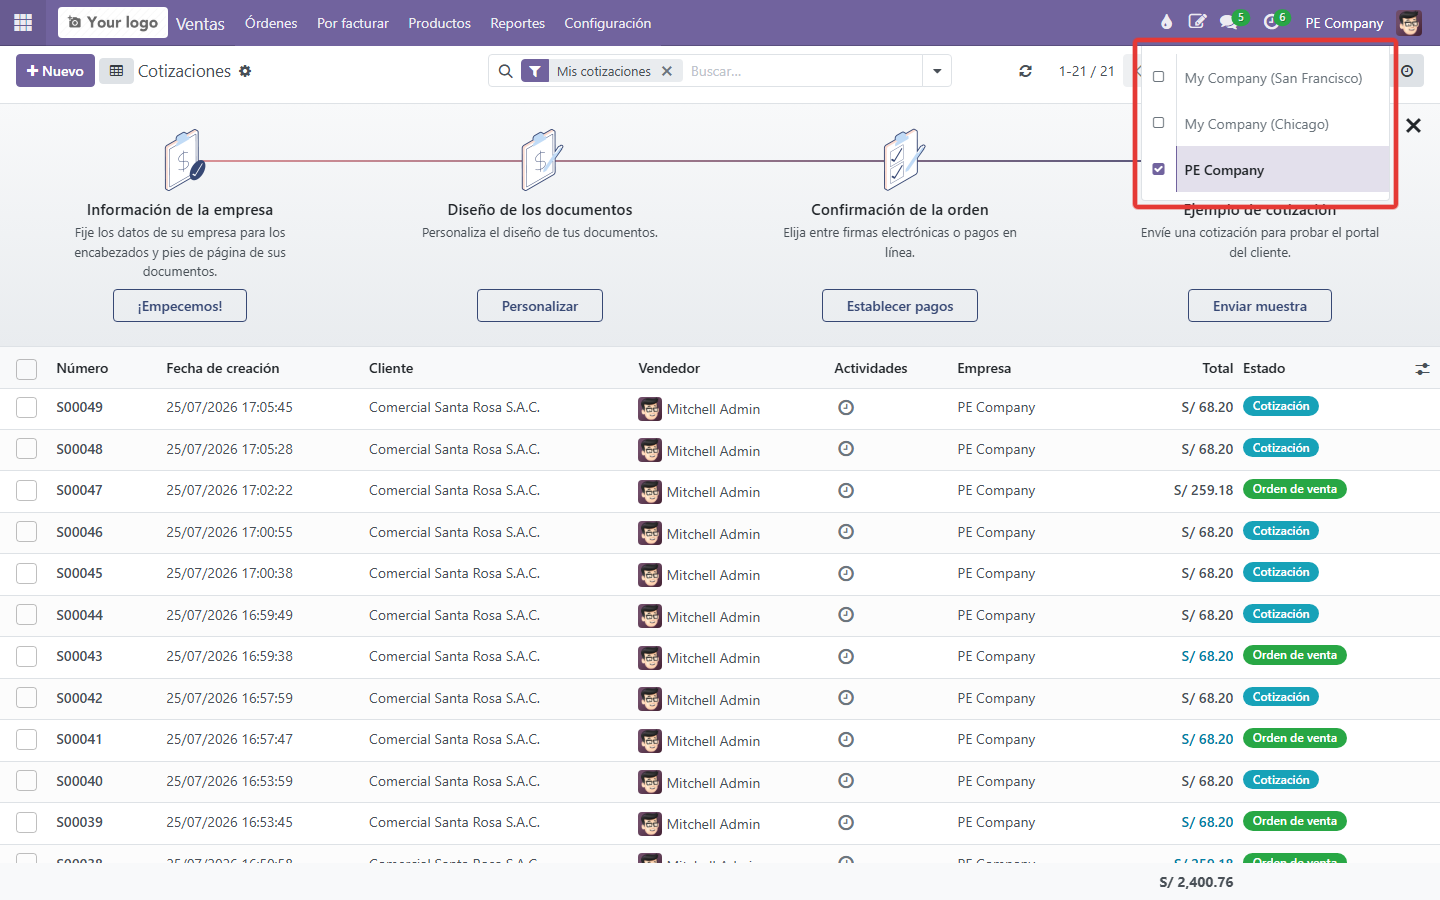Sort by the Total column header
The image size is (1440, 900).
[1217, 369]
